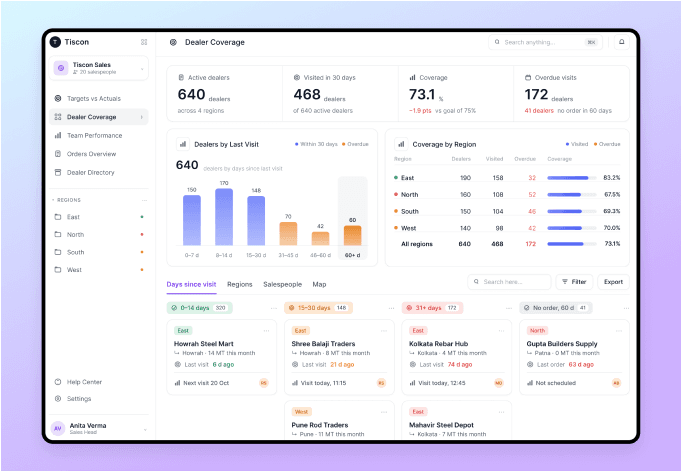Click the Export button
The image size is (682, 472).
tap(613, 282)
